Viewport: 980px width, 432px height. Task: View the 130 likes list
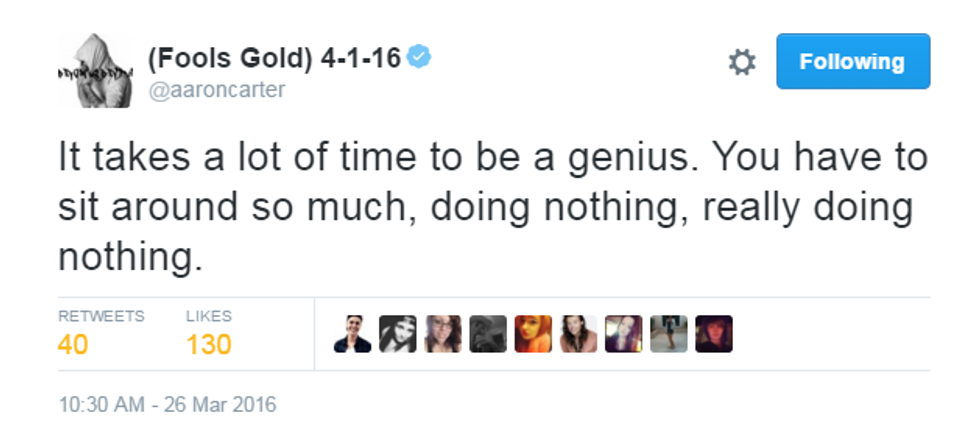pyautogui.click(x=208, y=345)
